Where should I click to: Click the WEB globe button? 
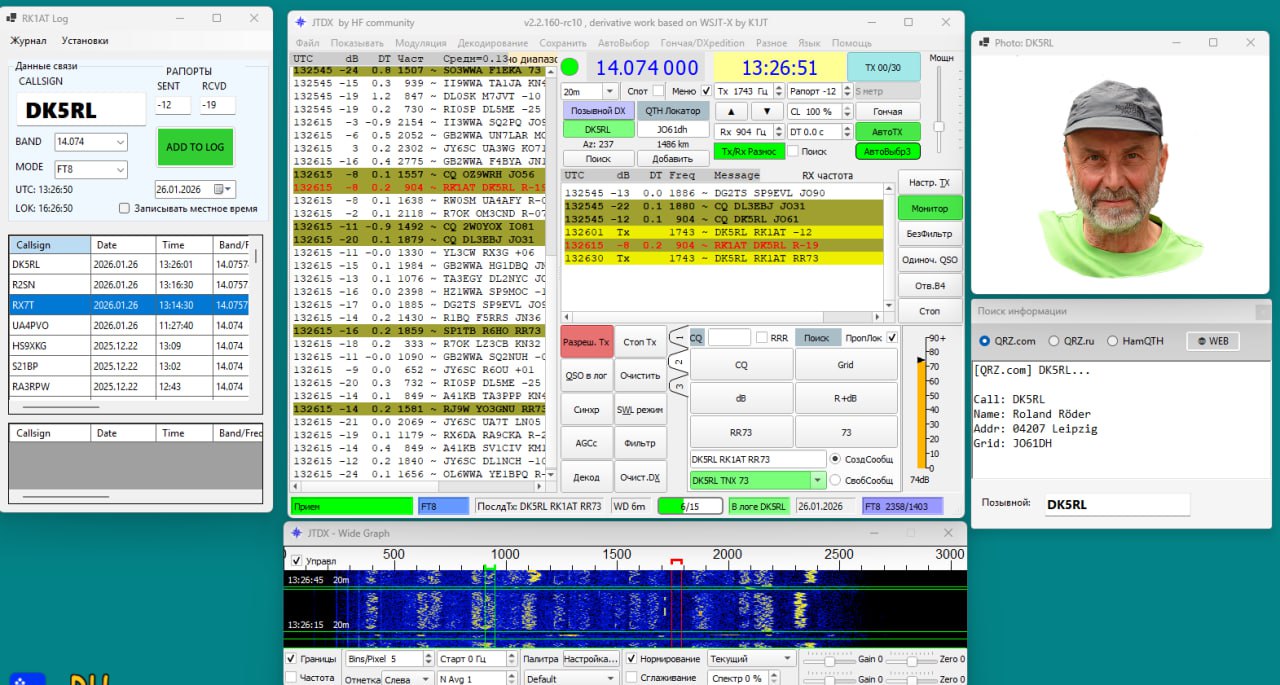point(1212,341)
